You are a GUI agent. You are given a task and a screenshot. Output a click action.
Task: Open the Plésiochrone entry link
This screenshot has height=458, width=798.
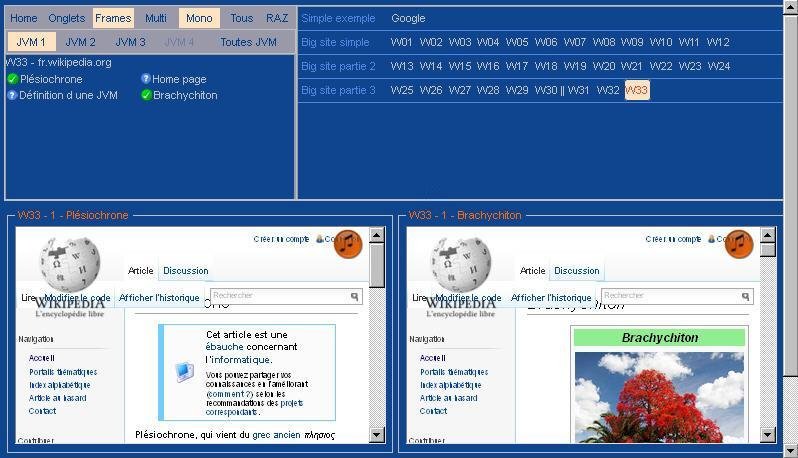tap(51, 79)
